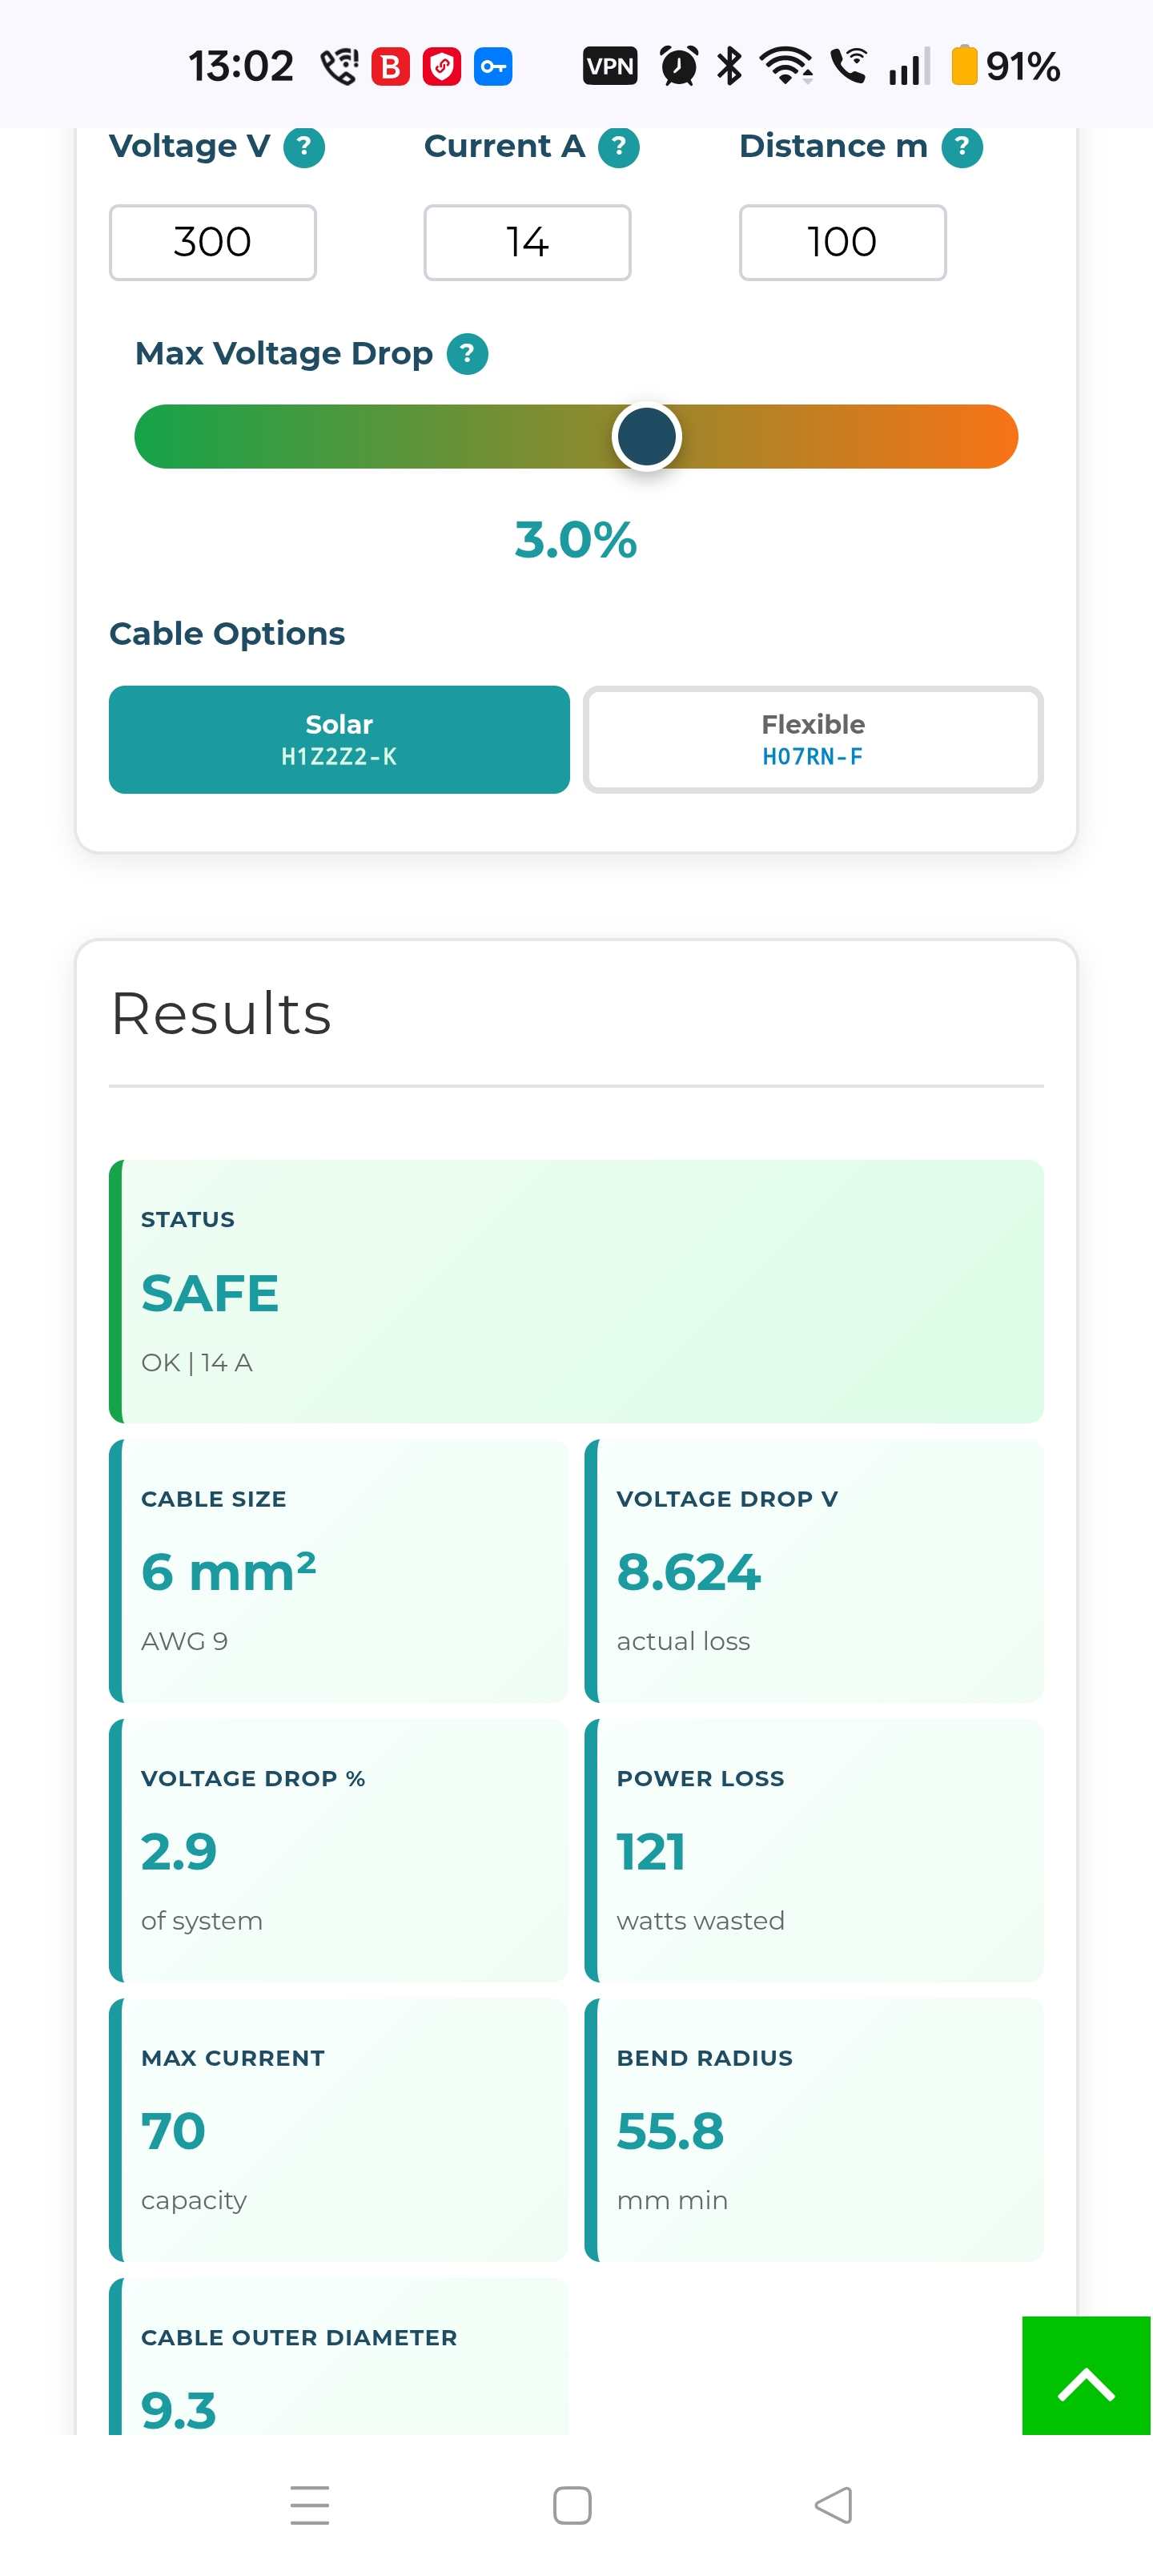
Task: Tap the Bend Radius 55.8 card
Action: click(x=814, y=2129)
